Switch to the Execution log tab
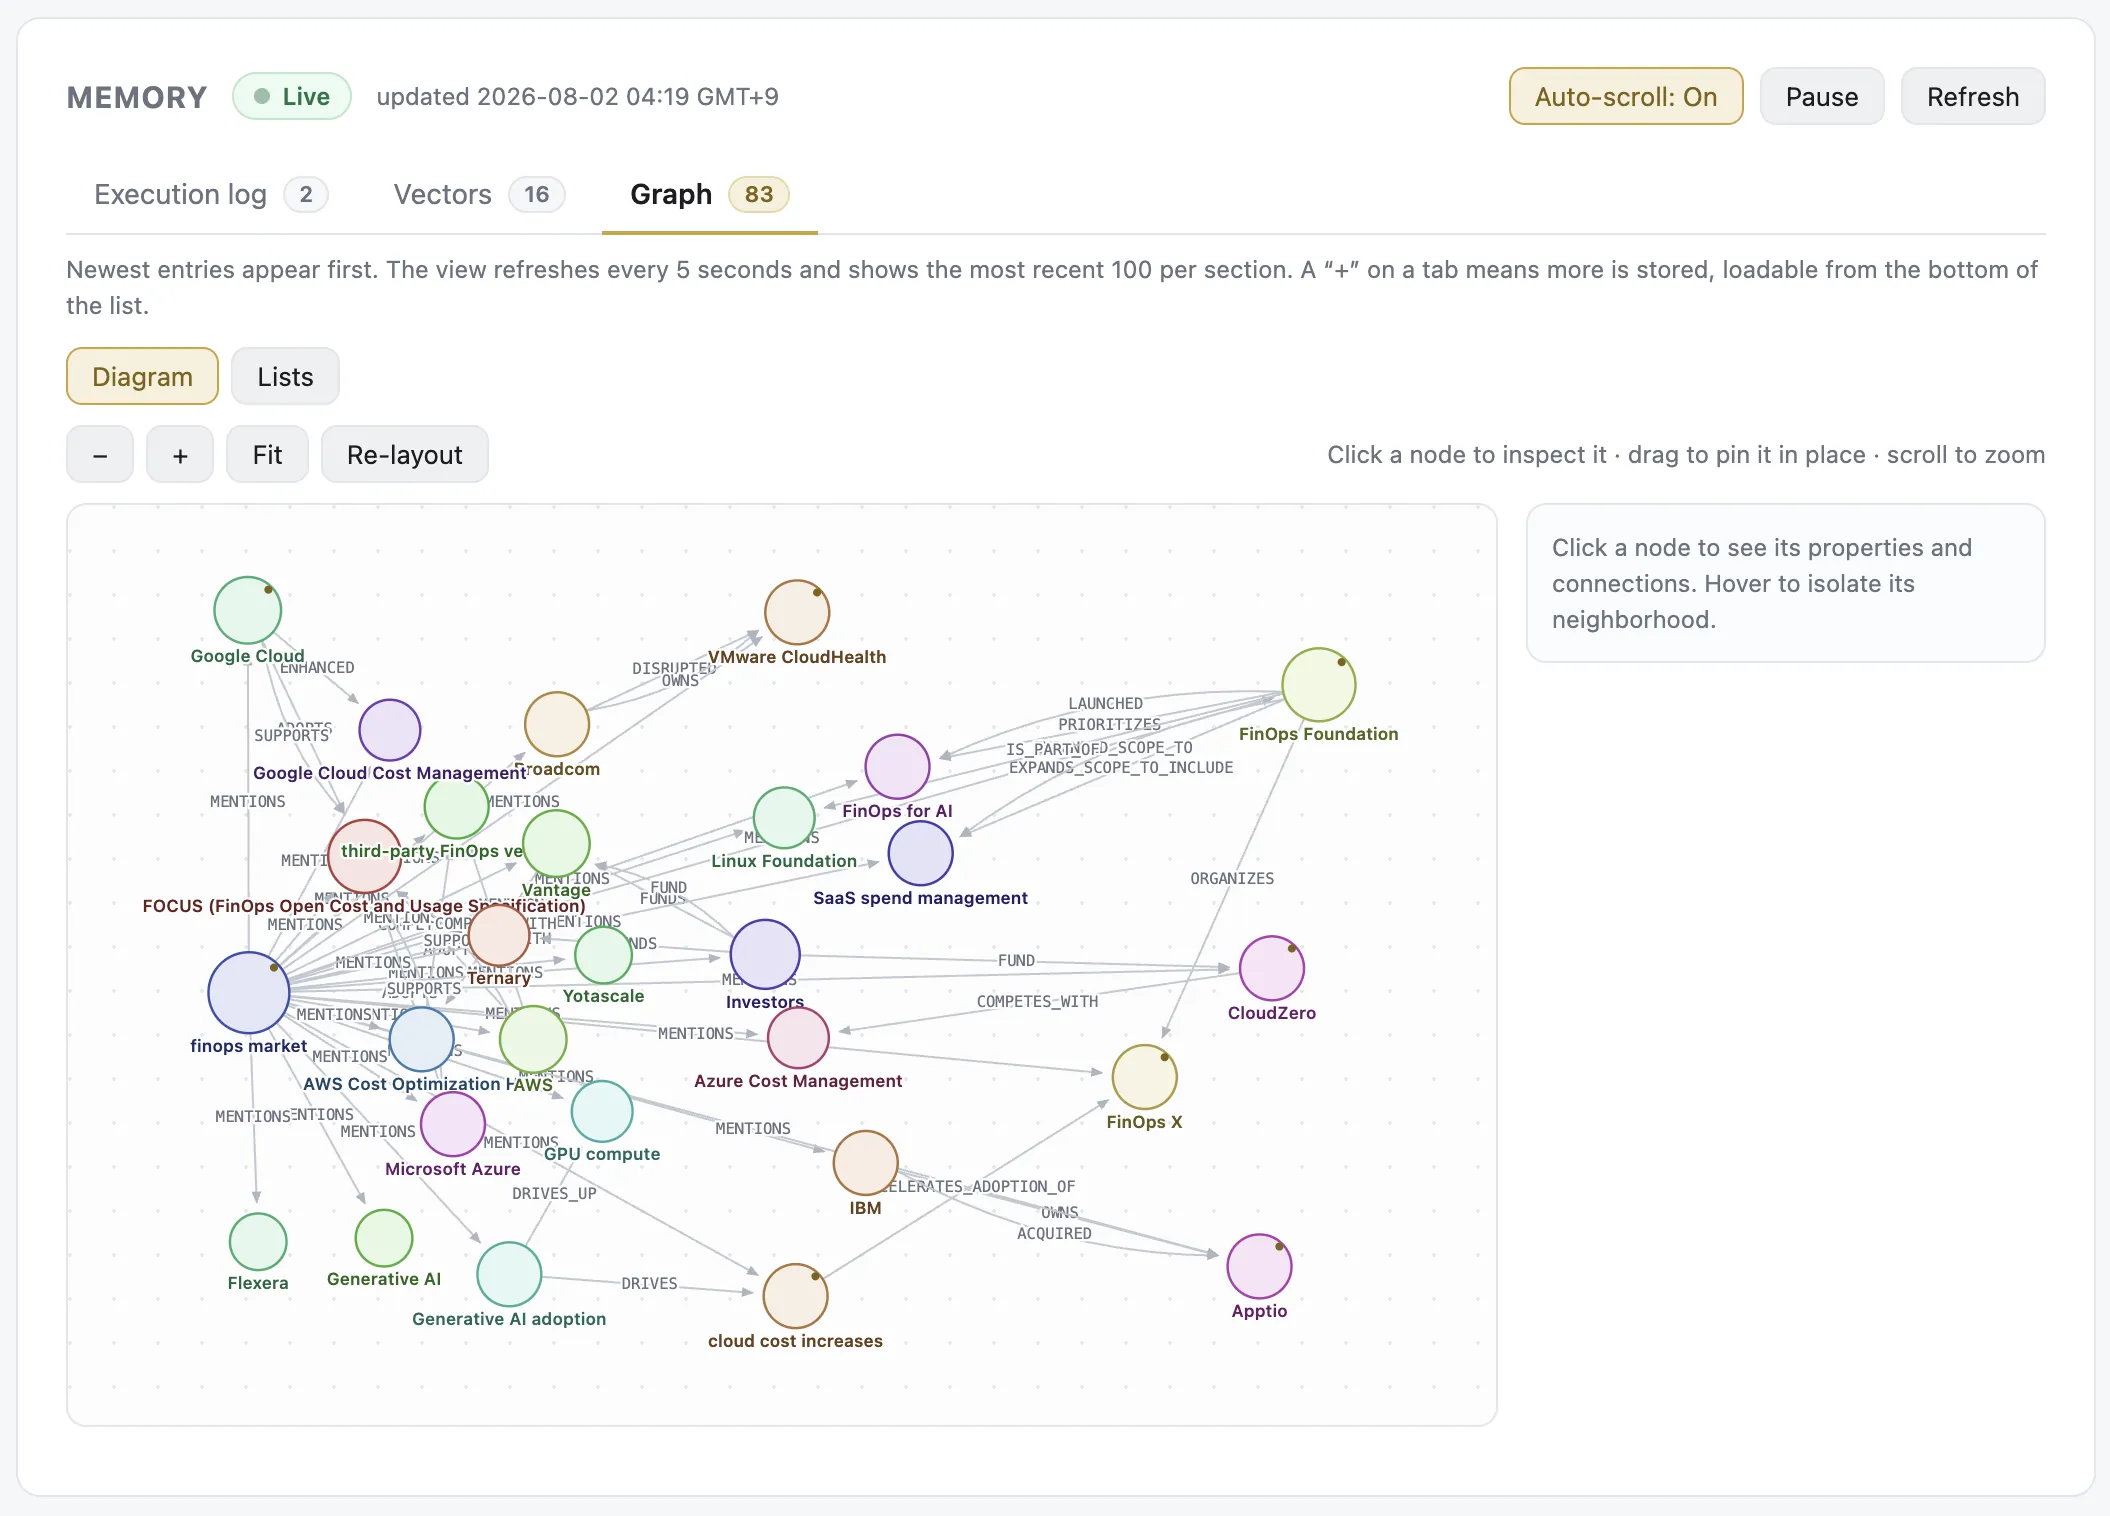The image size is (2110, 1516). pyautogui.click(x=210, y=194)
